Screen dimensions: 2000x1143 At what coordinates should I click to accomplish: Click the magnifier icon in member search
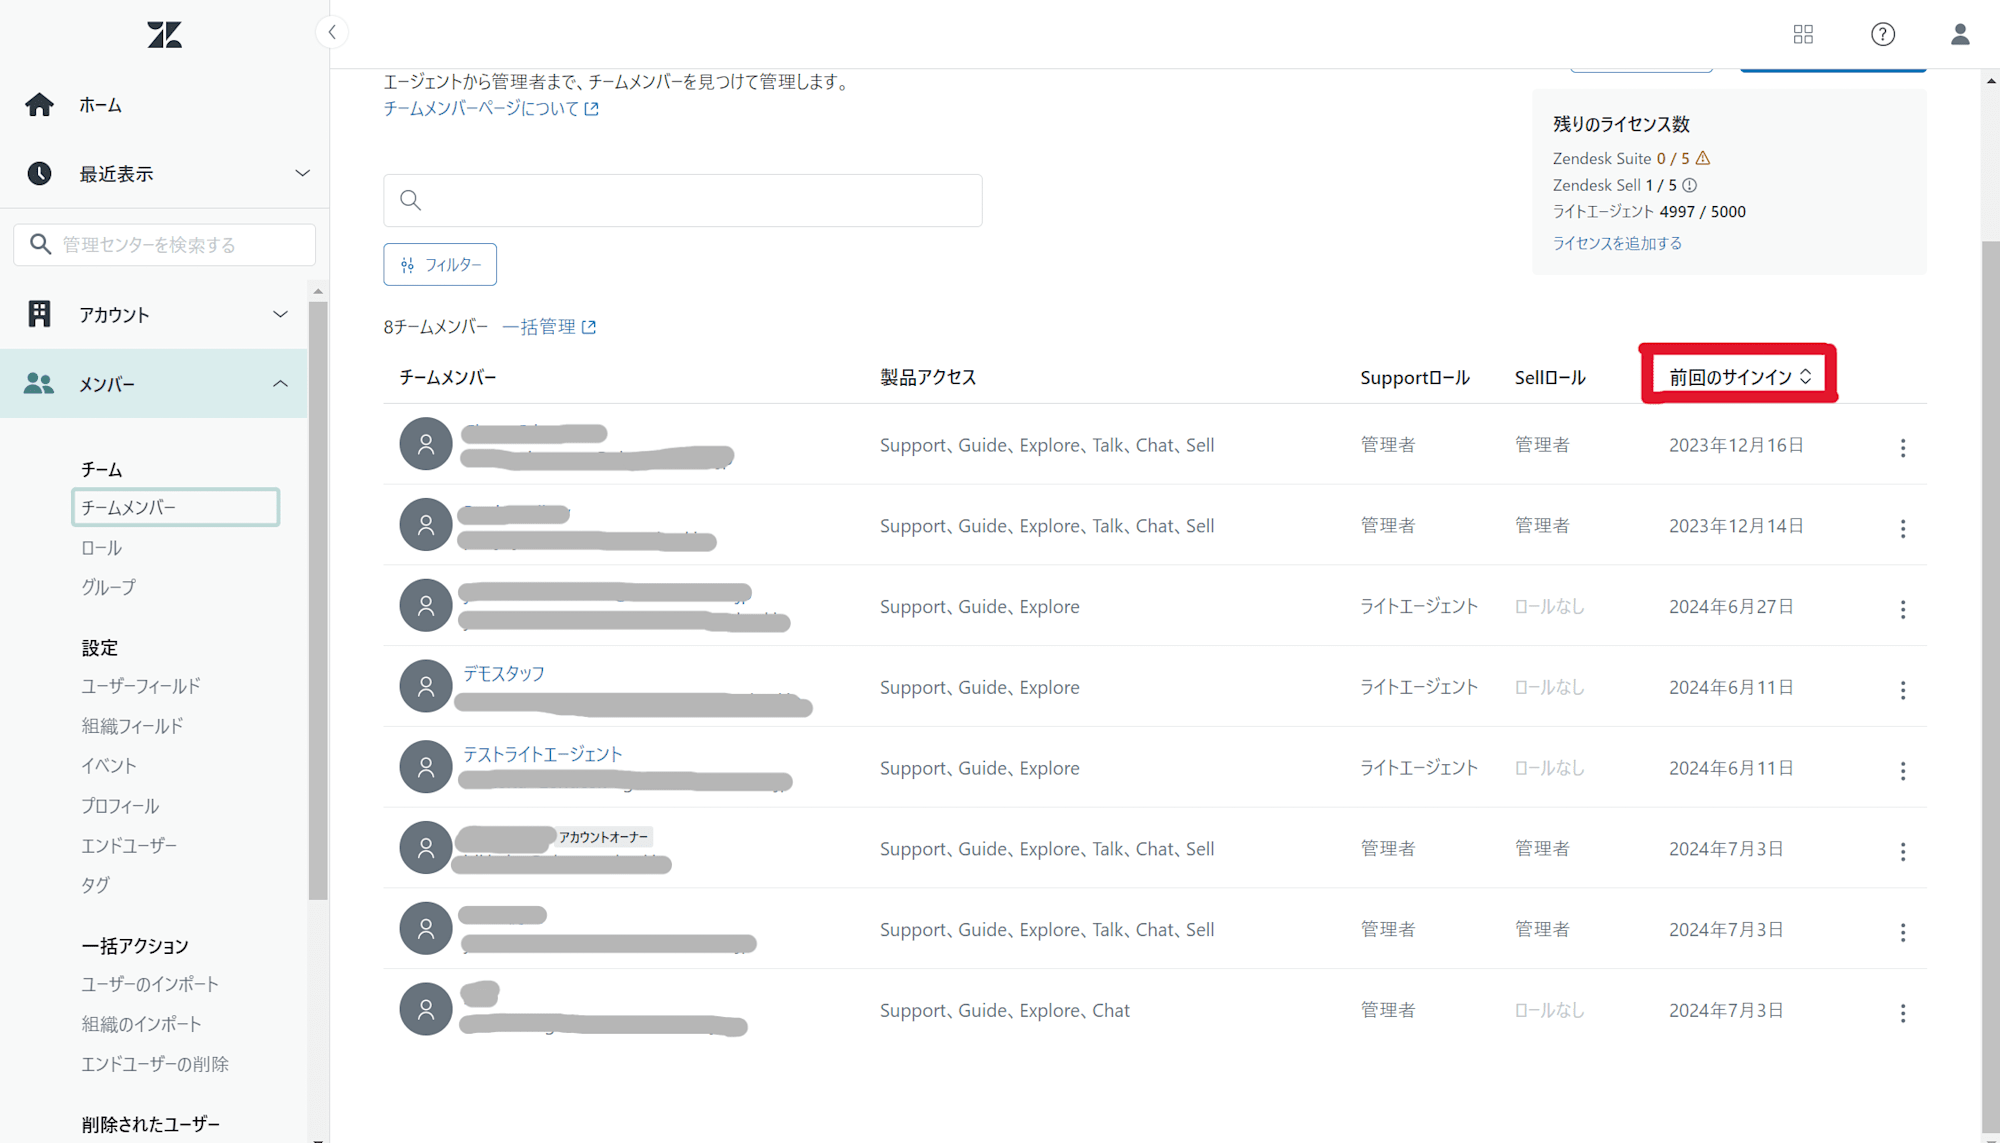click(410, 200)
